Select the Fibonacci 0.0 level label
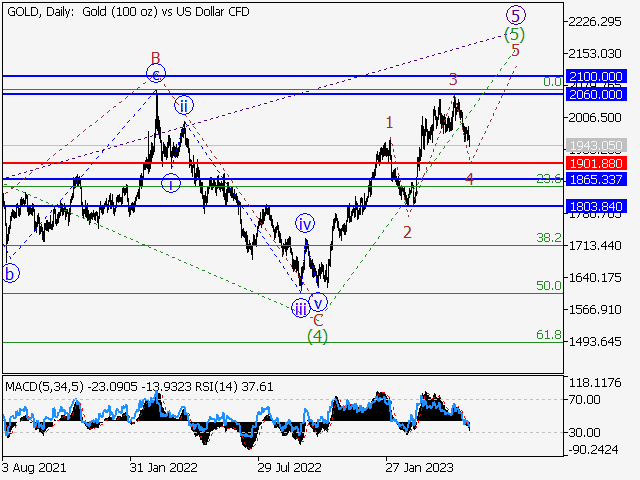This screenshot has width=640, height=480. click(552, 82)
